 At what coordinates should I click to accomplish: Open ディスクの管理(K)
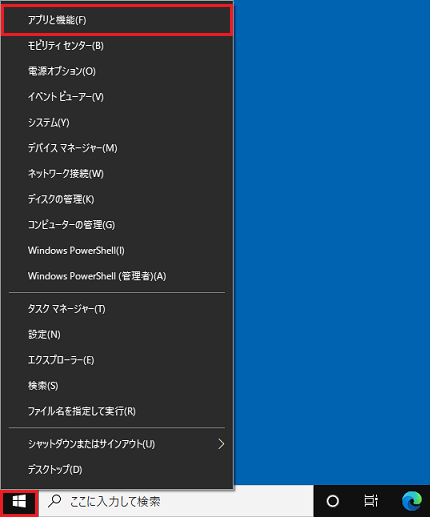tap(117, 199)
